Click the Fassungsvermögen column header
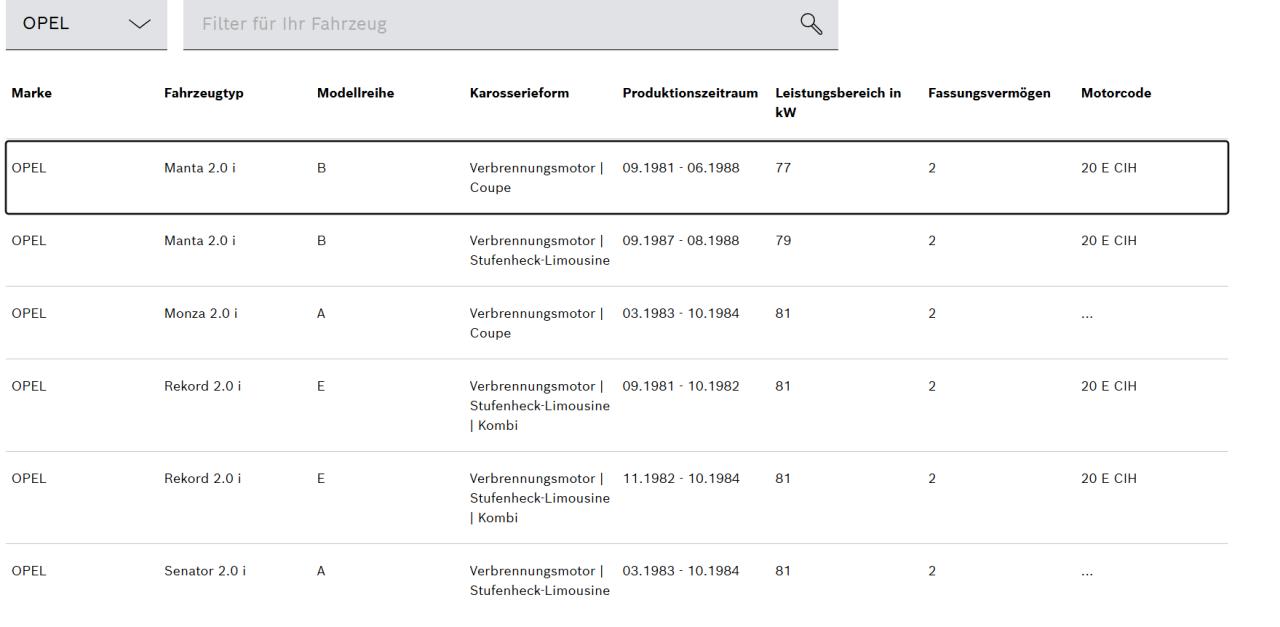The width and height of the screenshot is (1280, 627). (988, 93)
